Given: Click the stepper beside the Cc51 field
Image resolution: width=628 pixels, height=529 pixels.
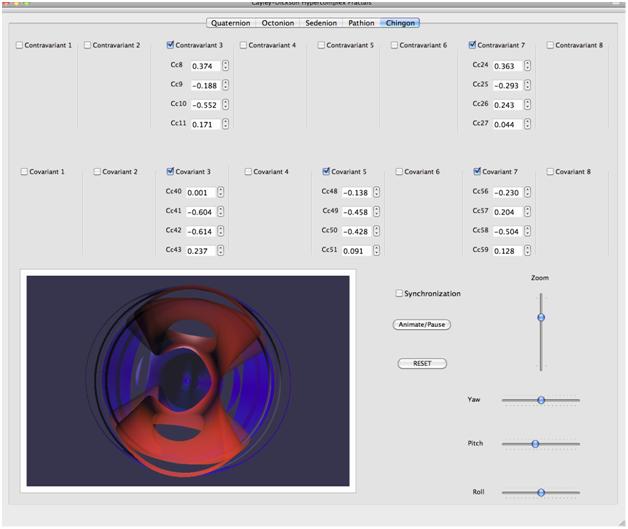Looking at the screenshot, I should tap(373, 251).
